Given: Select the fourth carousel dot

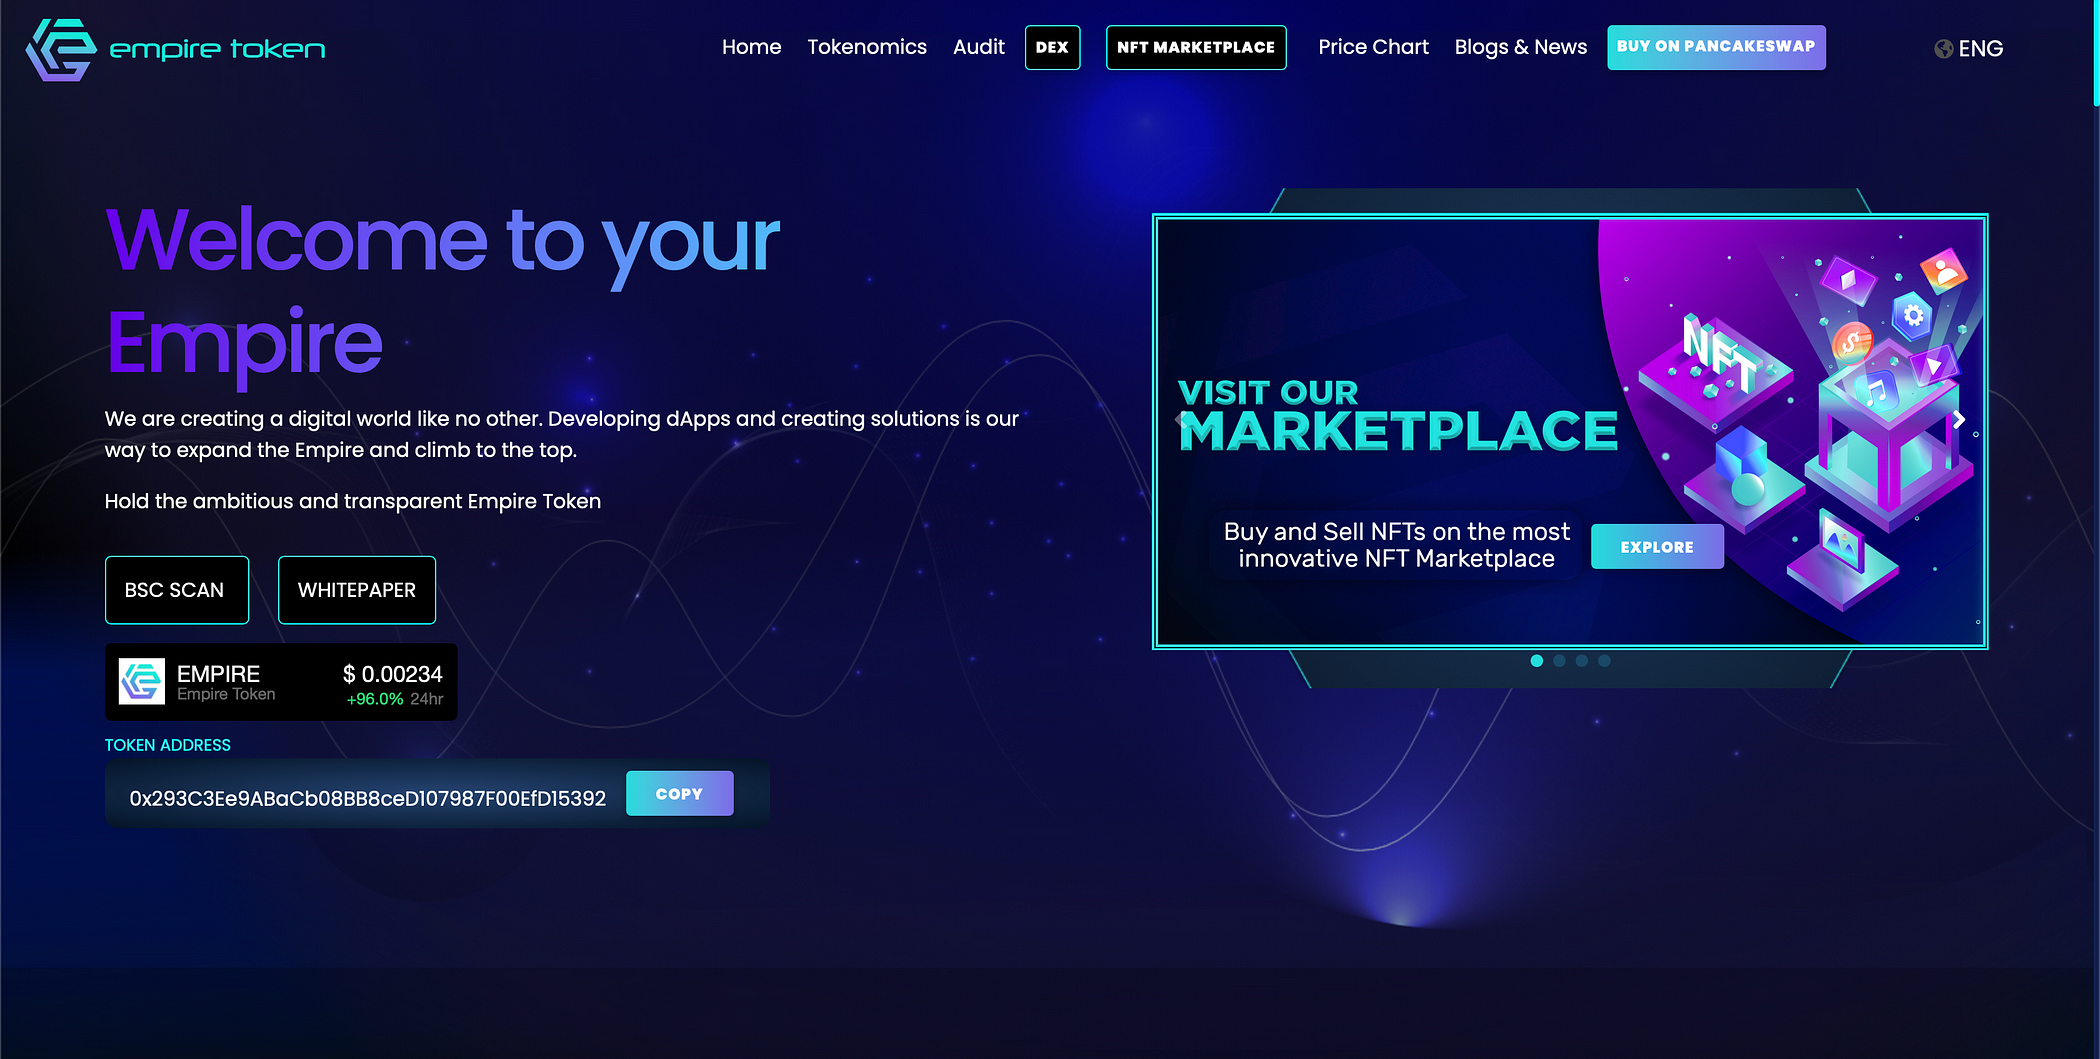Looking at the screenshot, I should (1604, 660).
